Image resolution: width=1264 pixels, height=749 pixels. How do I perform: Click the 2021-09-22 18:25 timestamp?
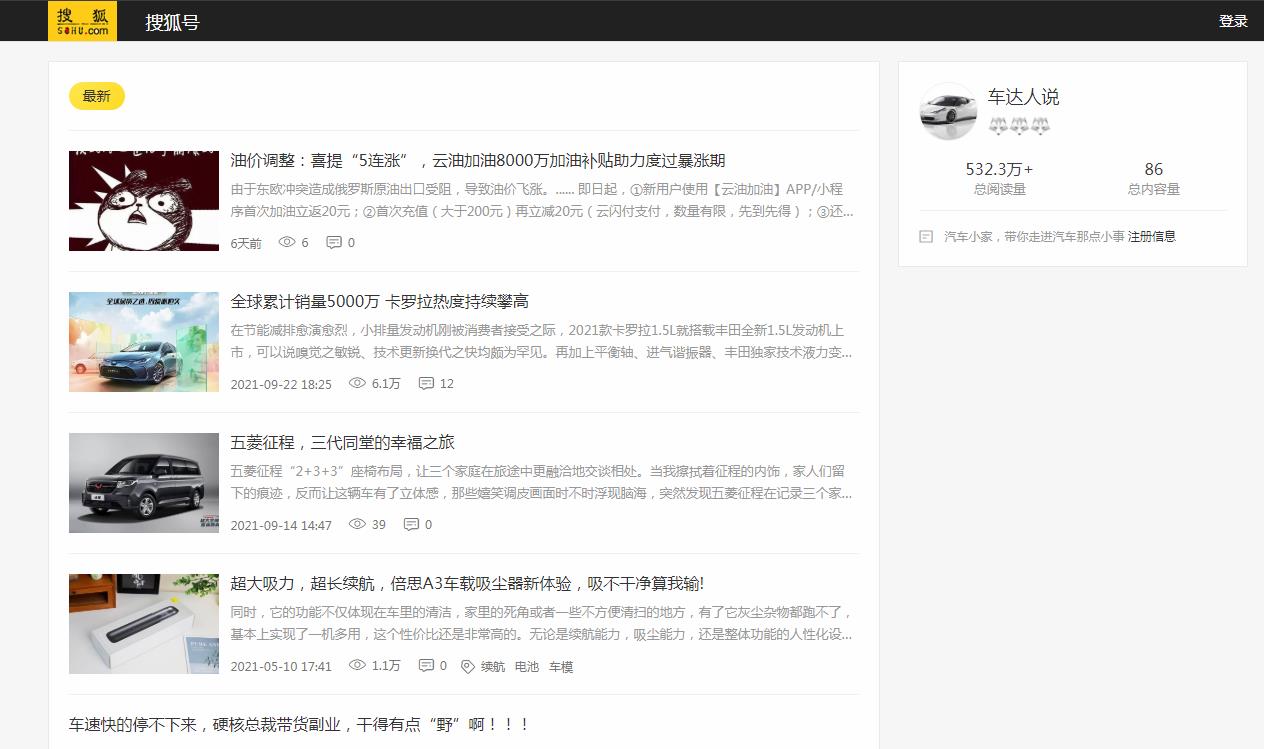click(x=281, y=384)
